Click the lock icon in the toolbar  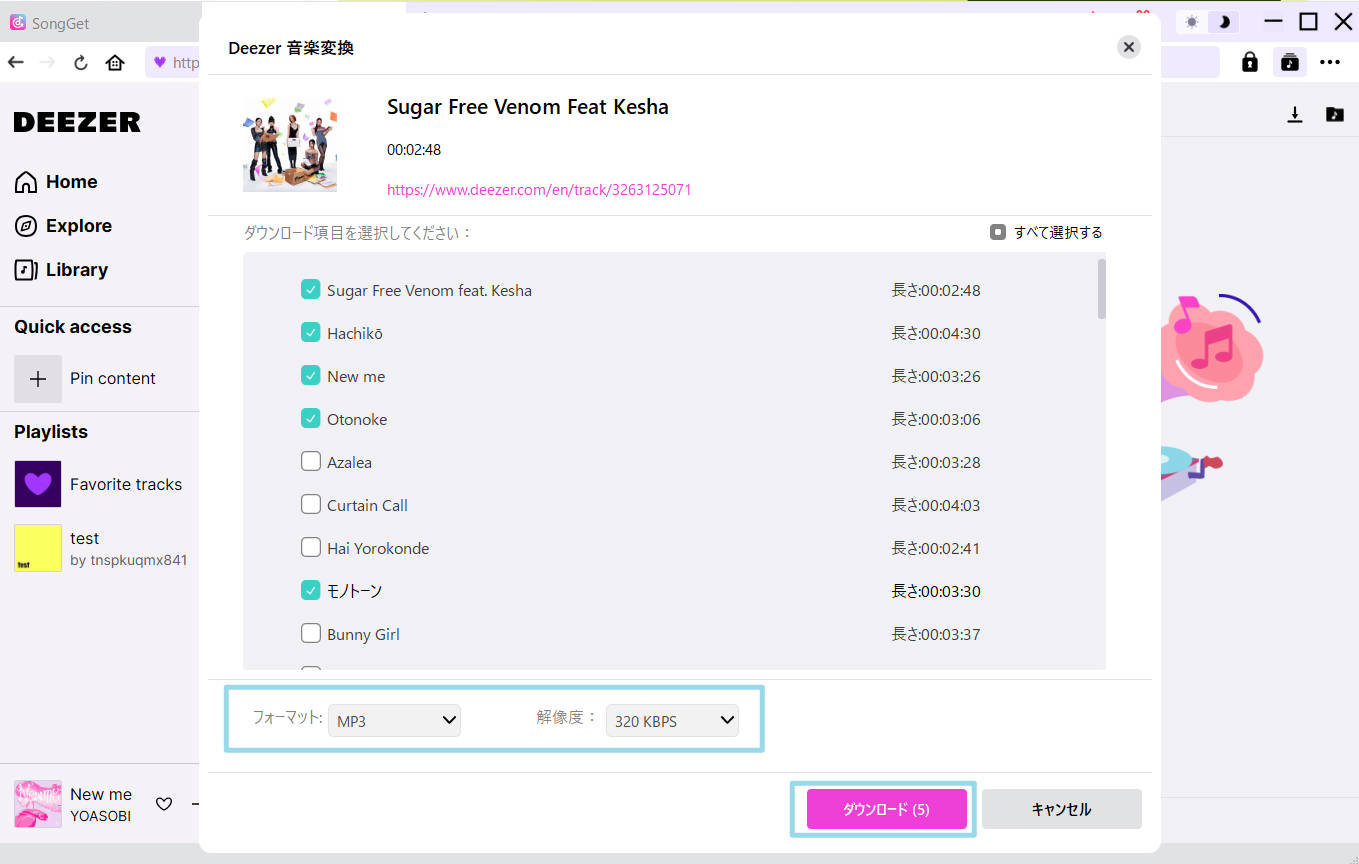pyautogui.click(x=1250, y=62)
